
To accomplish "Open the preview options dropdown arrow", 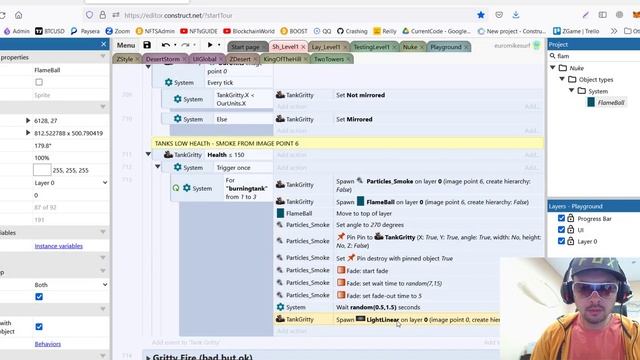I will [x=219, y=45].
